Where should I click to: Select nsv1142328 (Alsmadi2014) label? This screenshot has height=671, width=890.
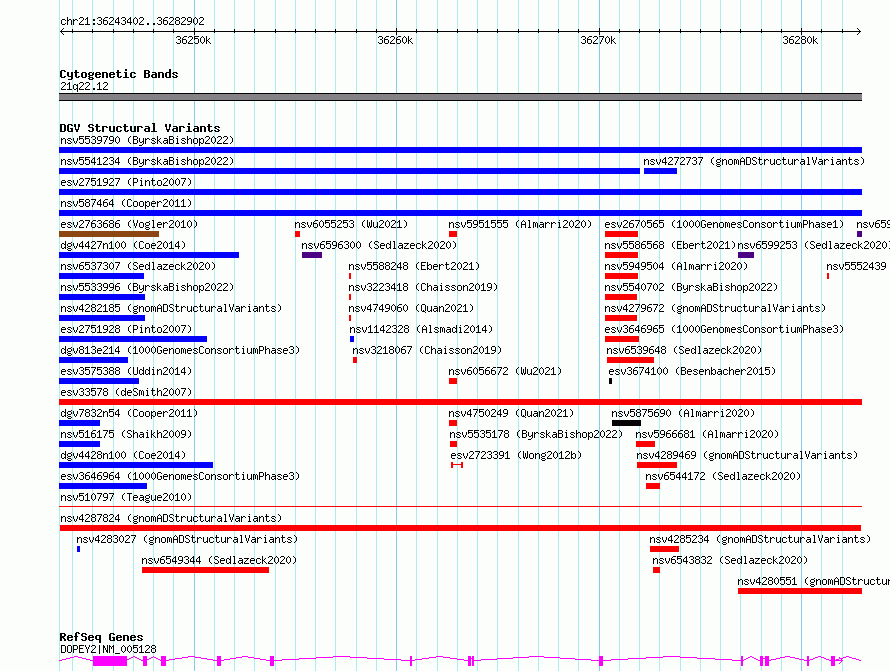[x=421, y=329]
